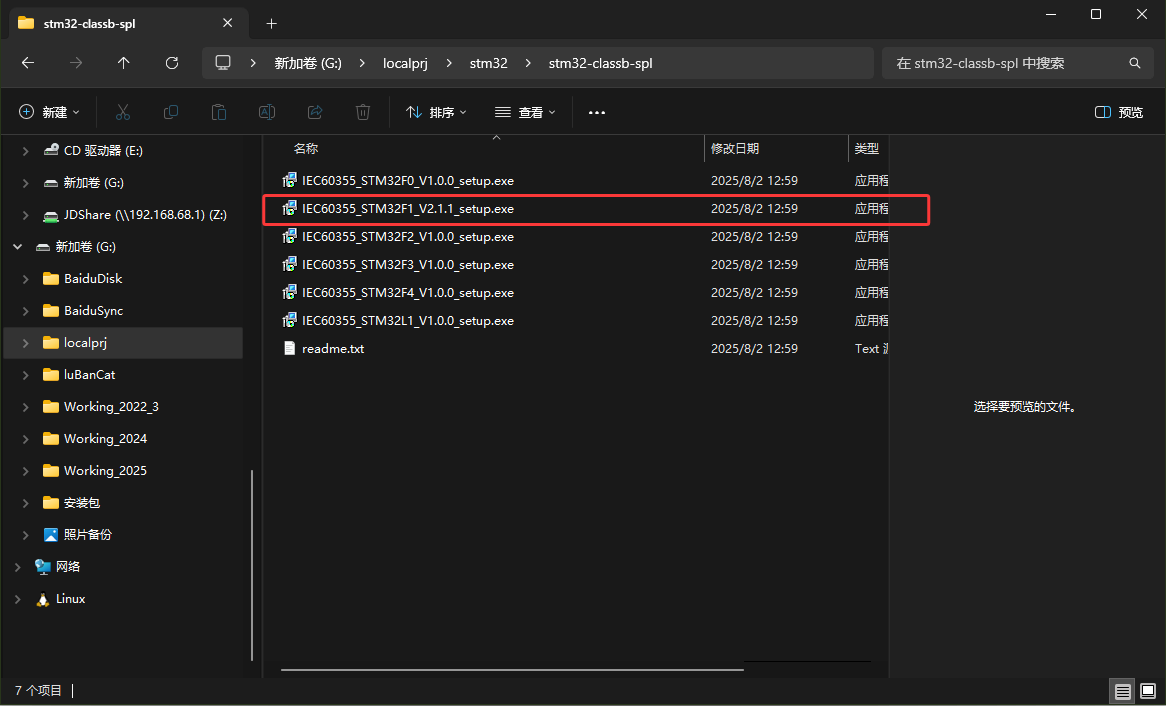The image size is (1166, 706).
Task: Open a new tab with plus icon
Action: pyautogui.click(x=271, y=24)
